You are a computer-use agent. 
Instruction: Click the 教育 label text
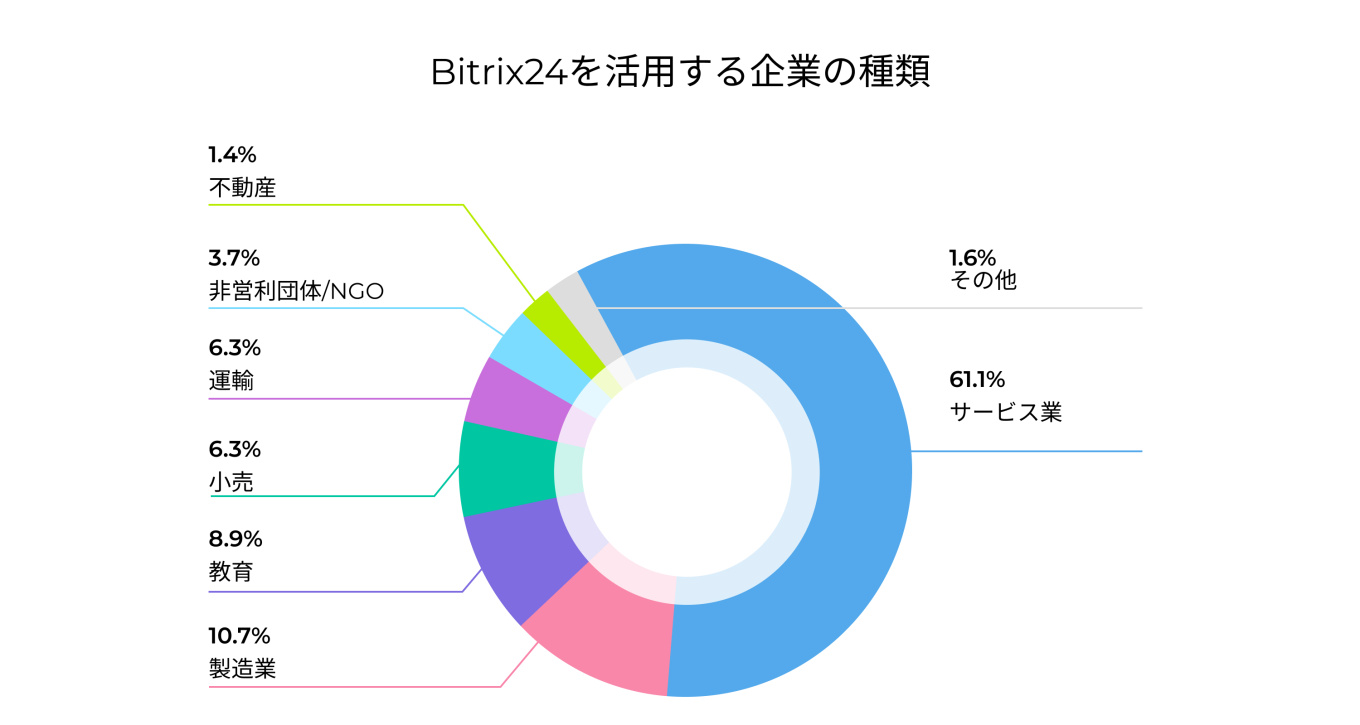click(x=231, y=573)
